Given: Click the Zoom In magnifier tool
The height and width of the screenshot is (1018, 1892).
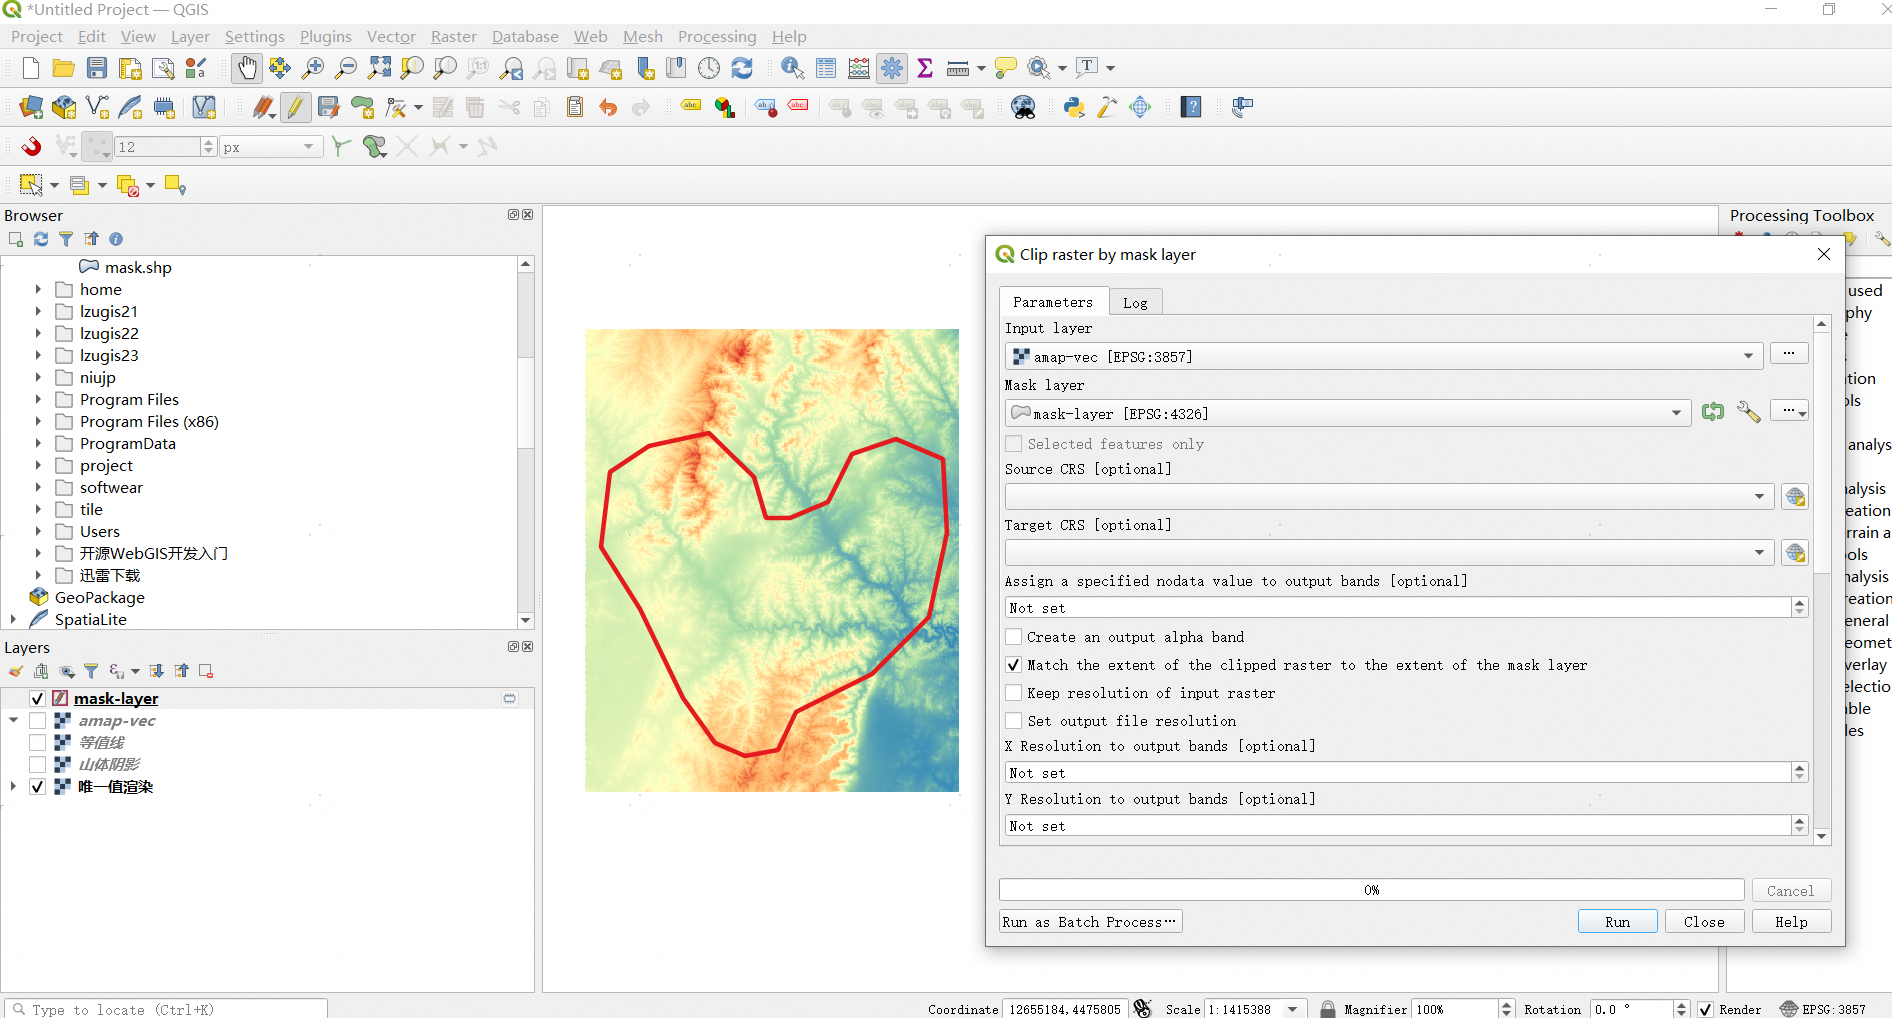Looking at the screenshot, I should tap(313, 68).
